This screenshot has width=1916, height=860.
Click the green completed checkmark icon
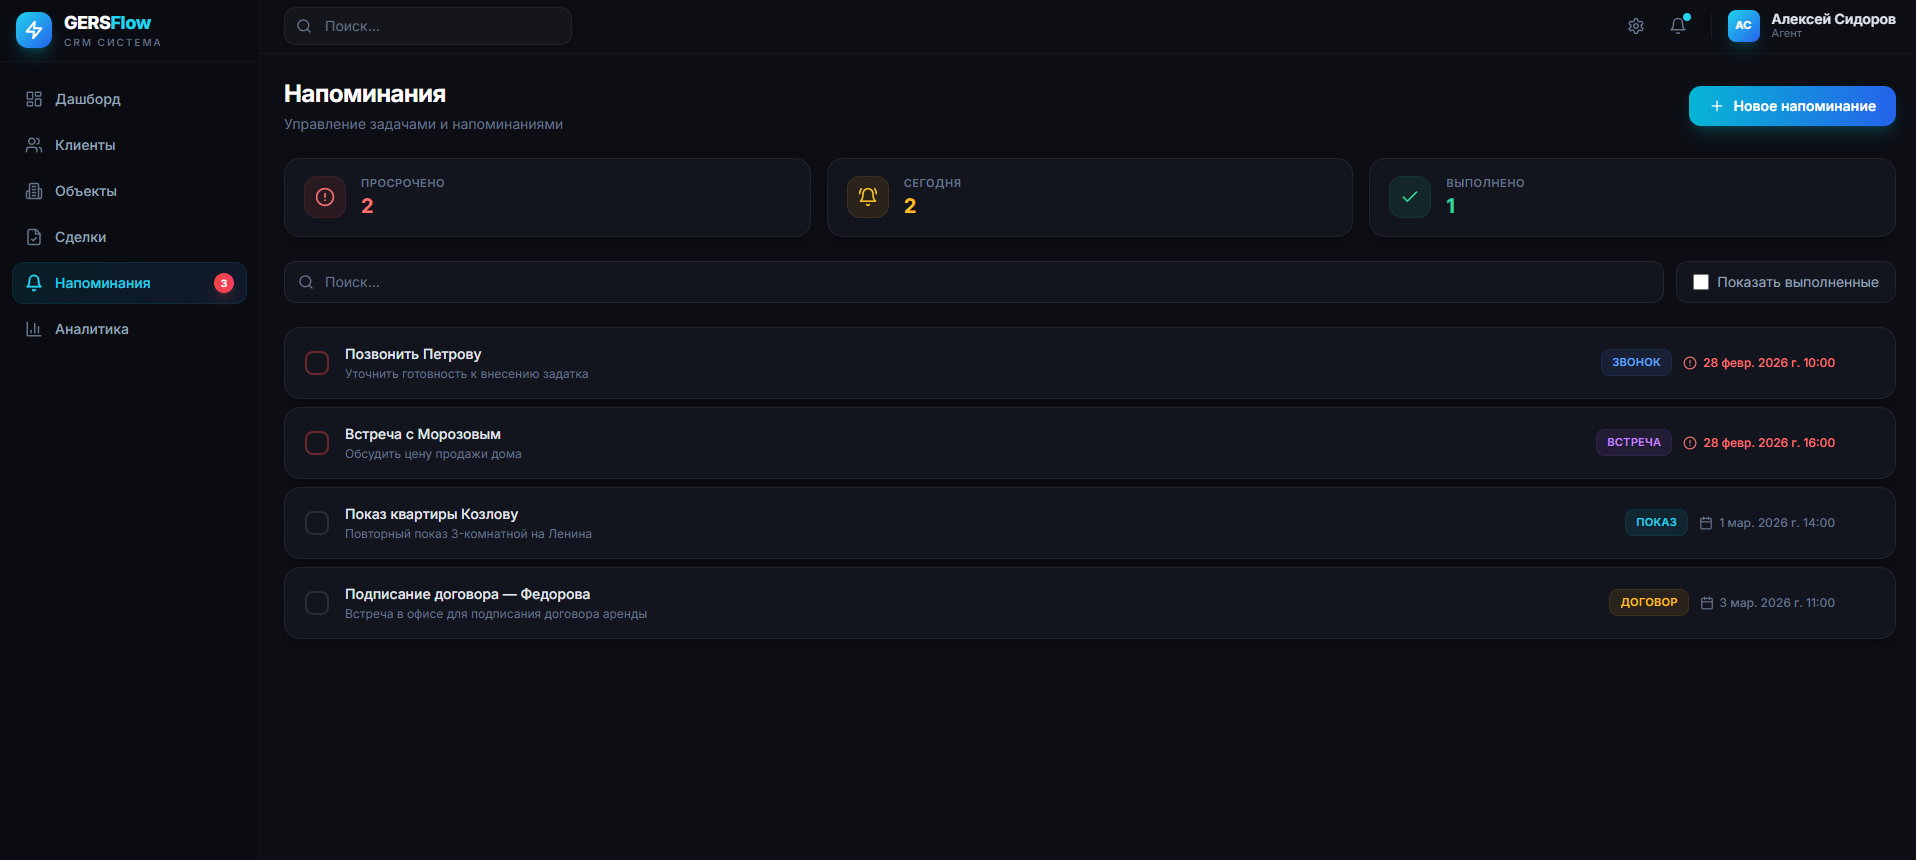1410,197
